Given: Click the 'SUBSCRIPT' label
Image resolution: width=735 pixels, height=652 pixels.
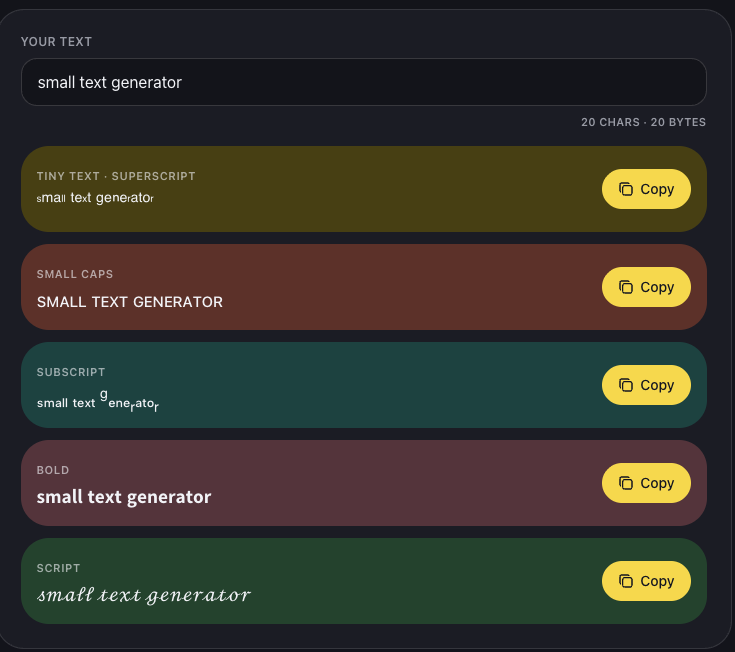Looking at the screenshot, I should (x=71, y=372).
